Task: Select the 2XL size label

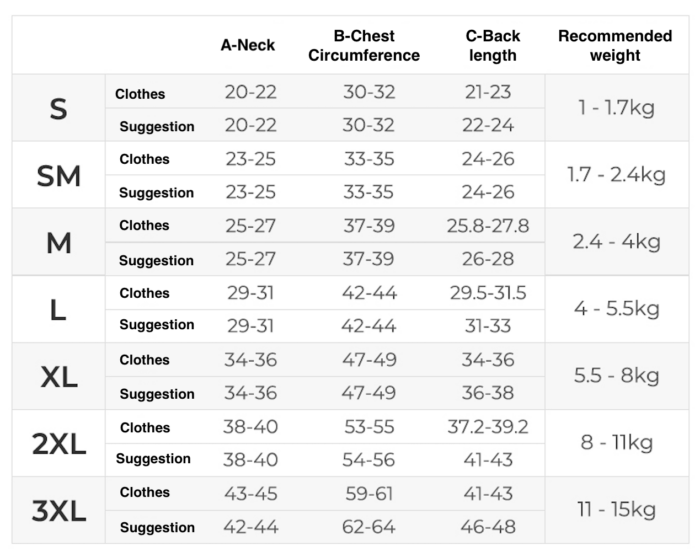Action: (58, 443)
